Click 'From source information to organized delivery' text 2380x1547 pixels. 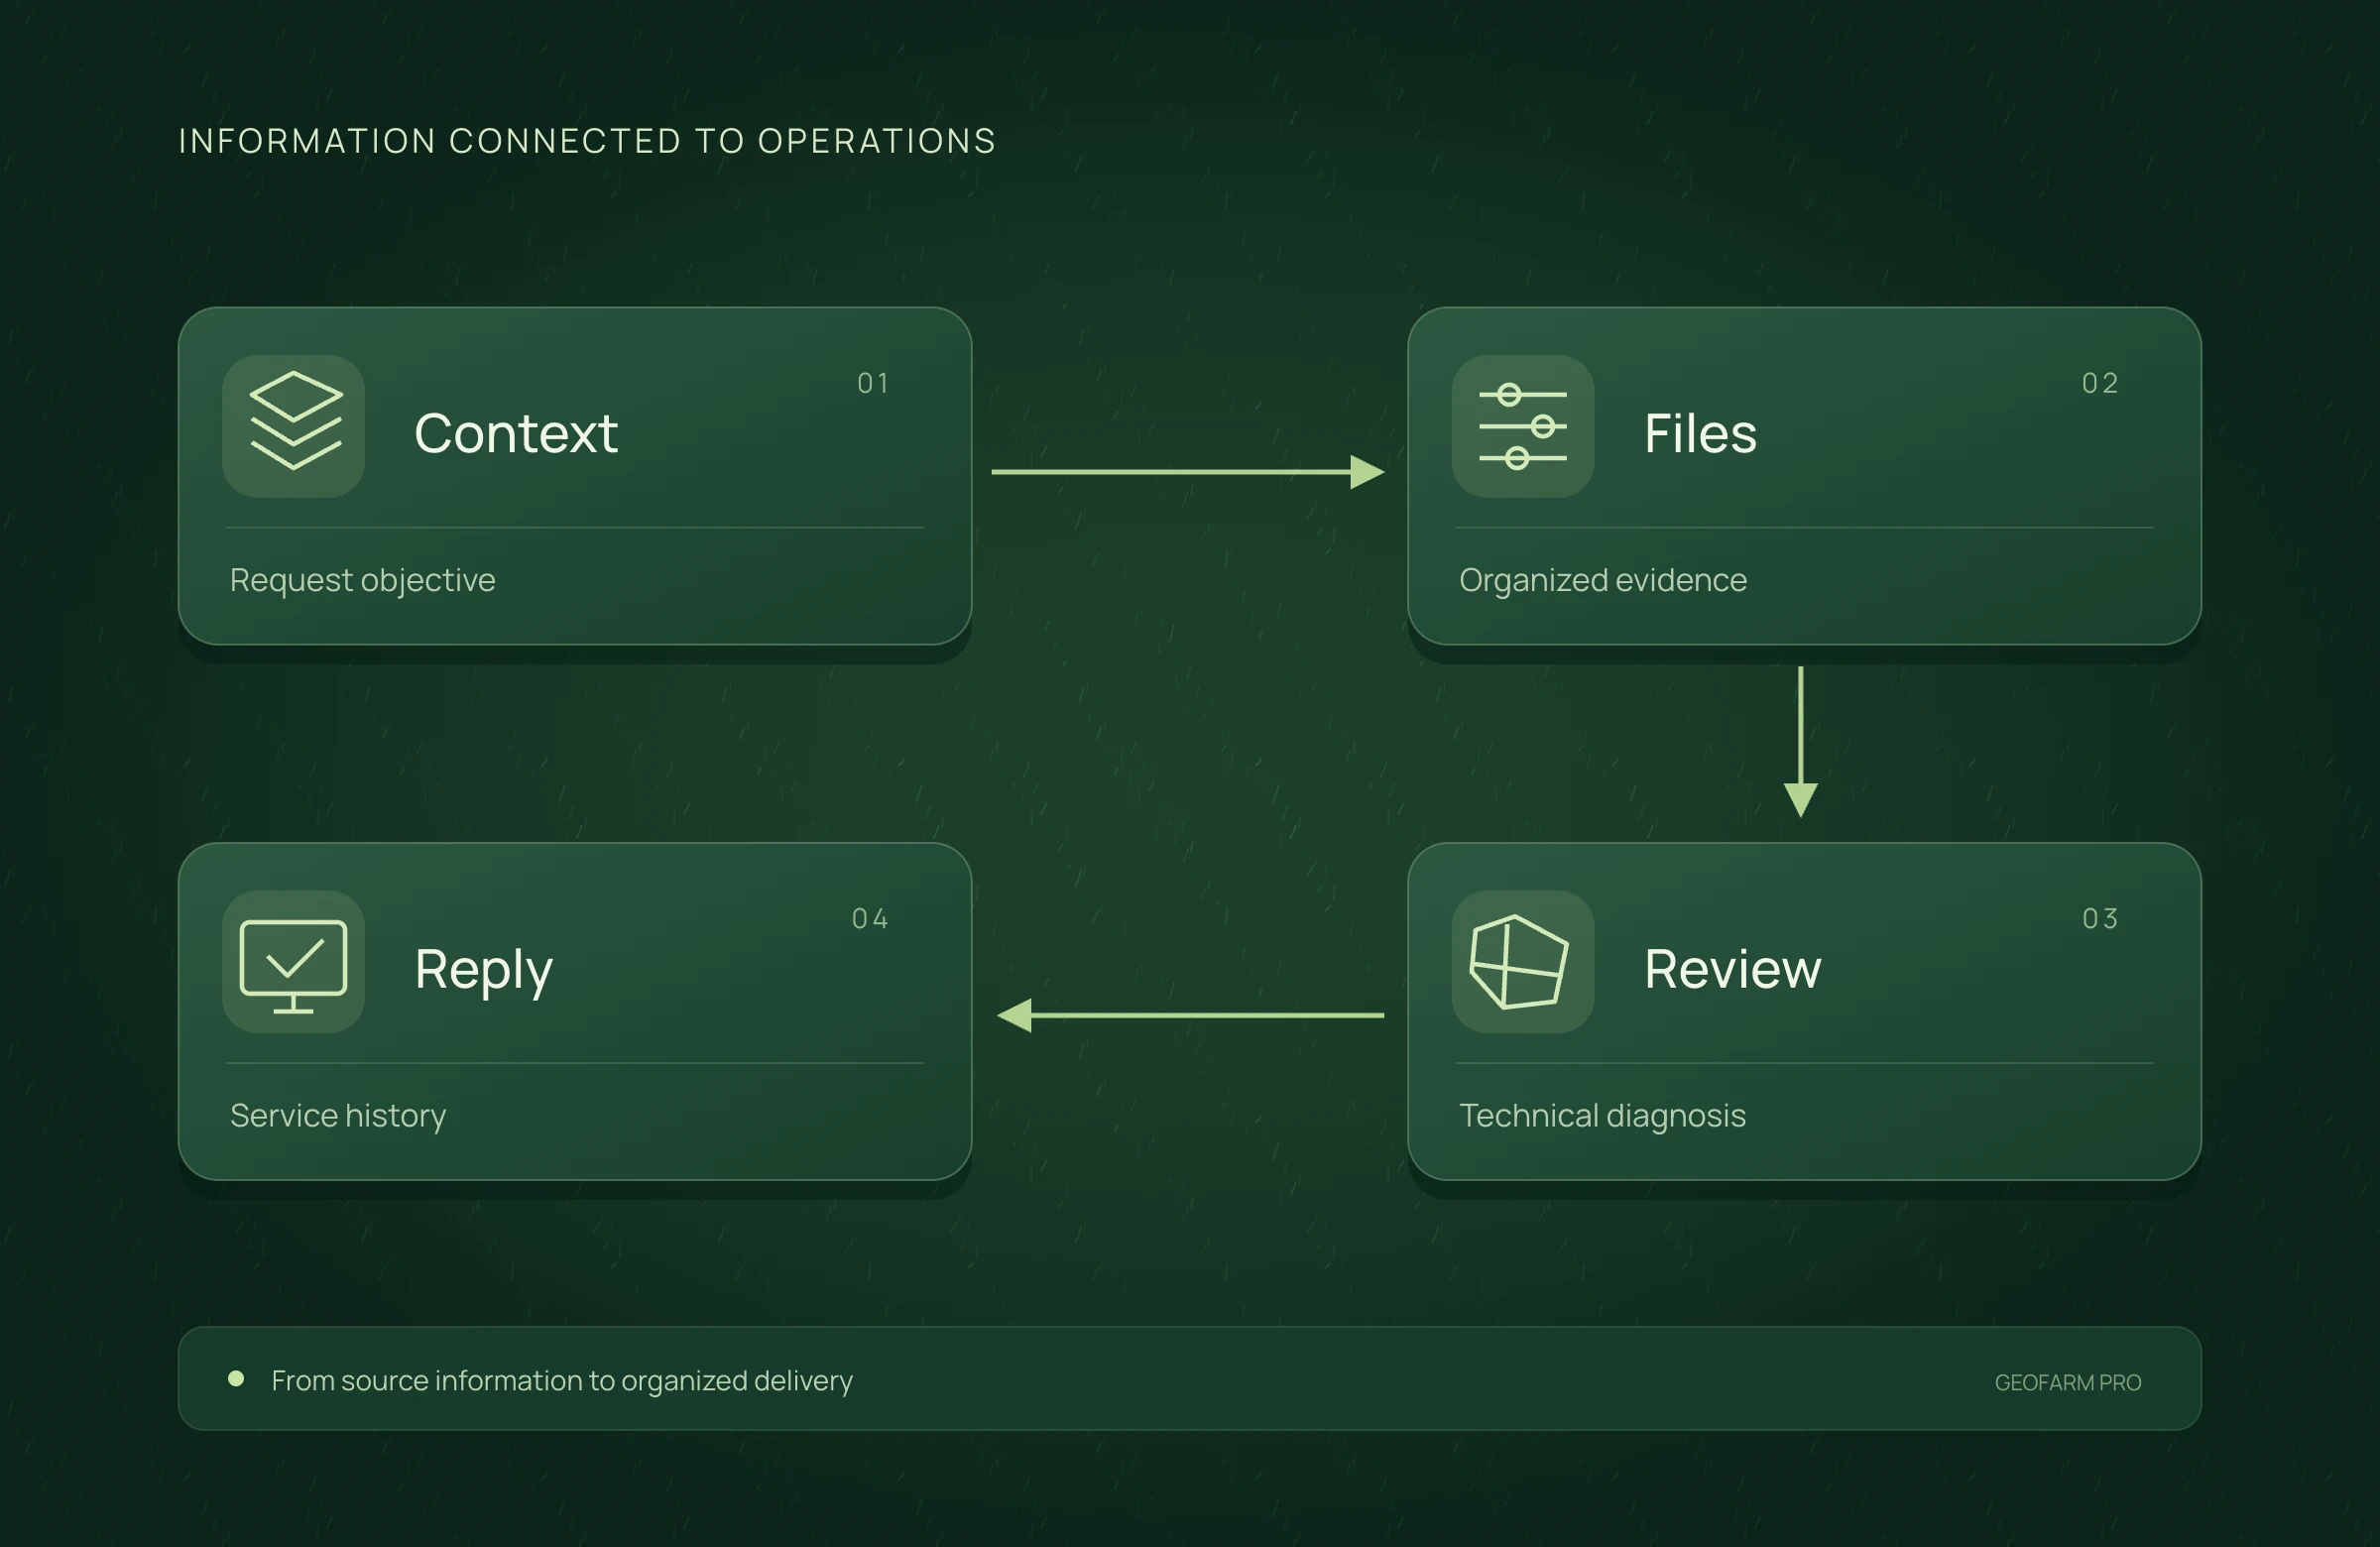[562, 1381]
